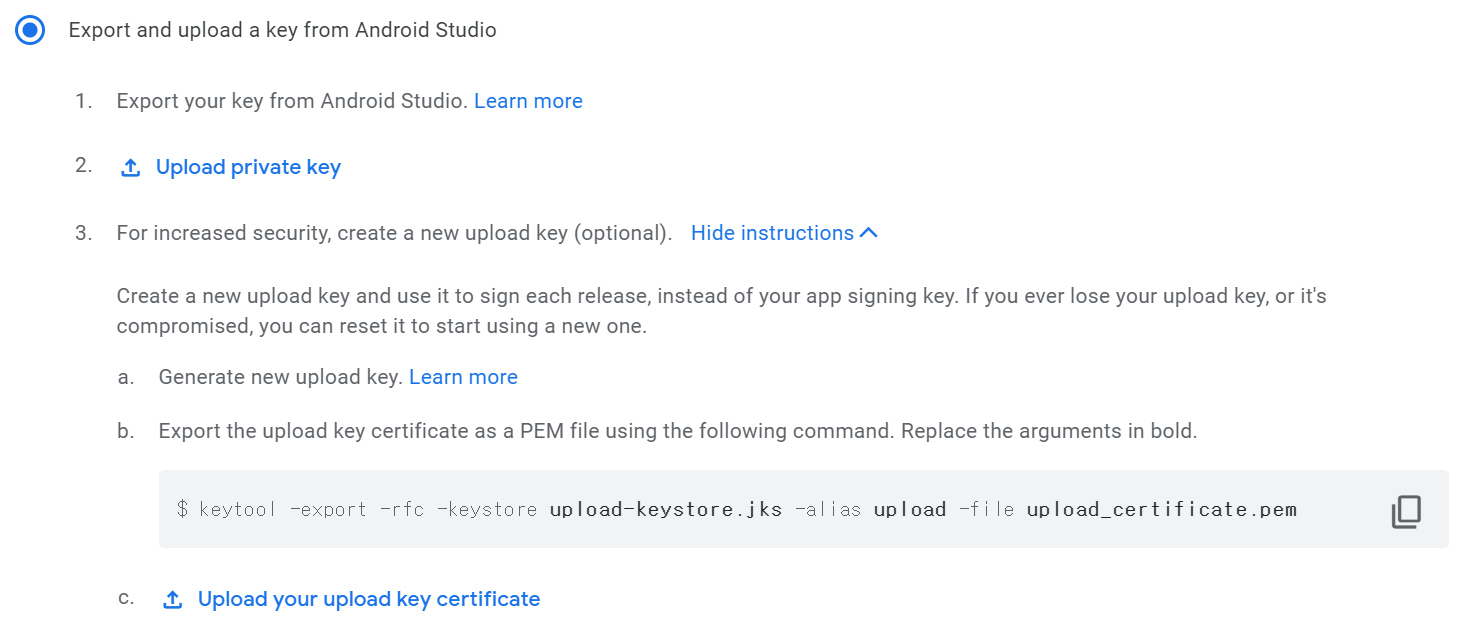Click Upload your upload key certificate link
The height and width of the screenshot is (638, 1479).
pos(369,599)
